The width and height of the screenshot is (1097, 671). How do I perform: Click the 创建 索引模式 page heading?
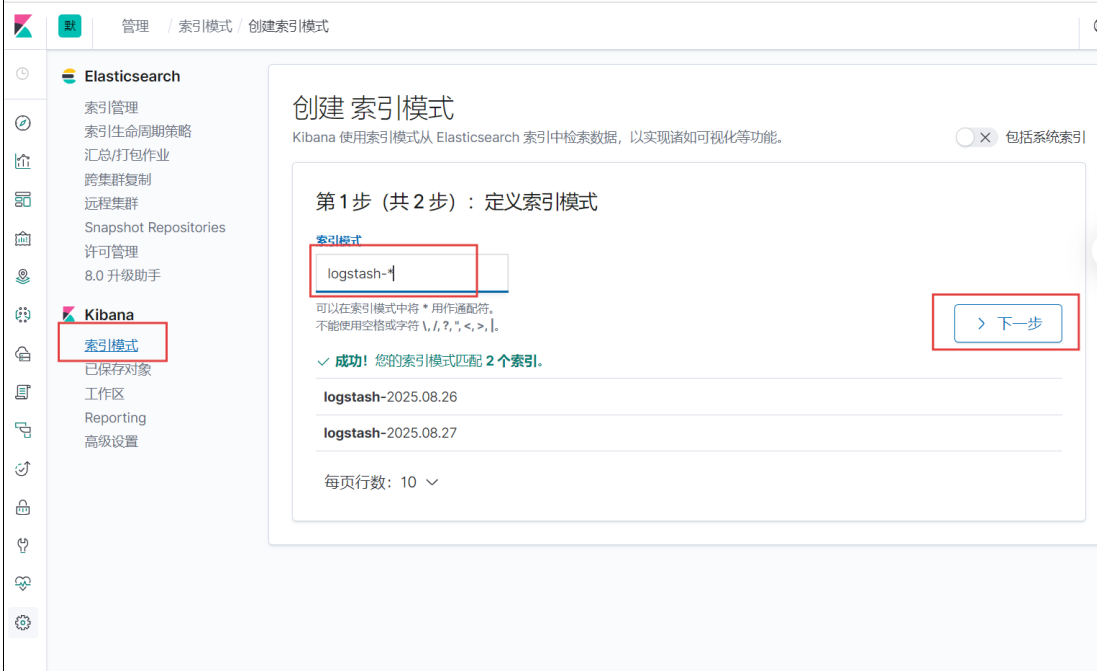click(x=373, y=108)
